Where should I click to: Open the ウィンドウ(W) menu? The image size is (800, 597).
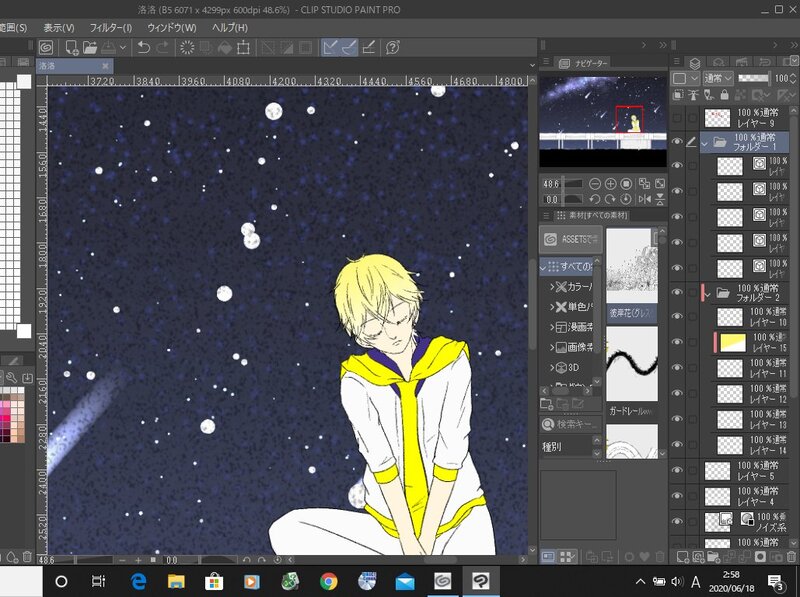pyautogui.click(x=172, y=28)
